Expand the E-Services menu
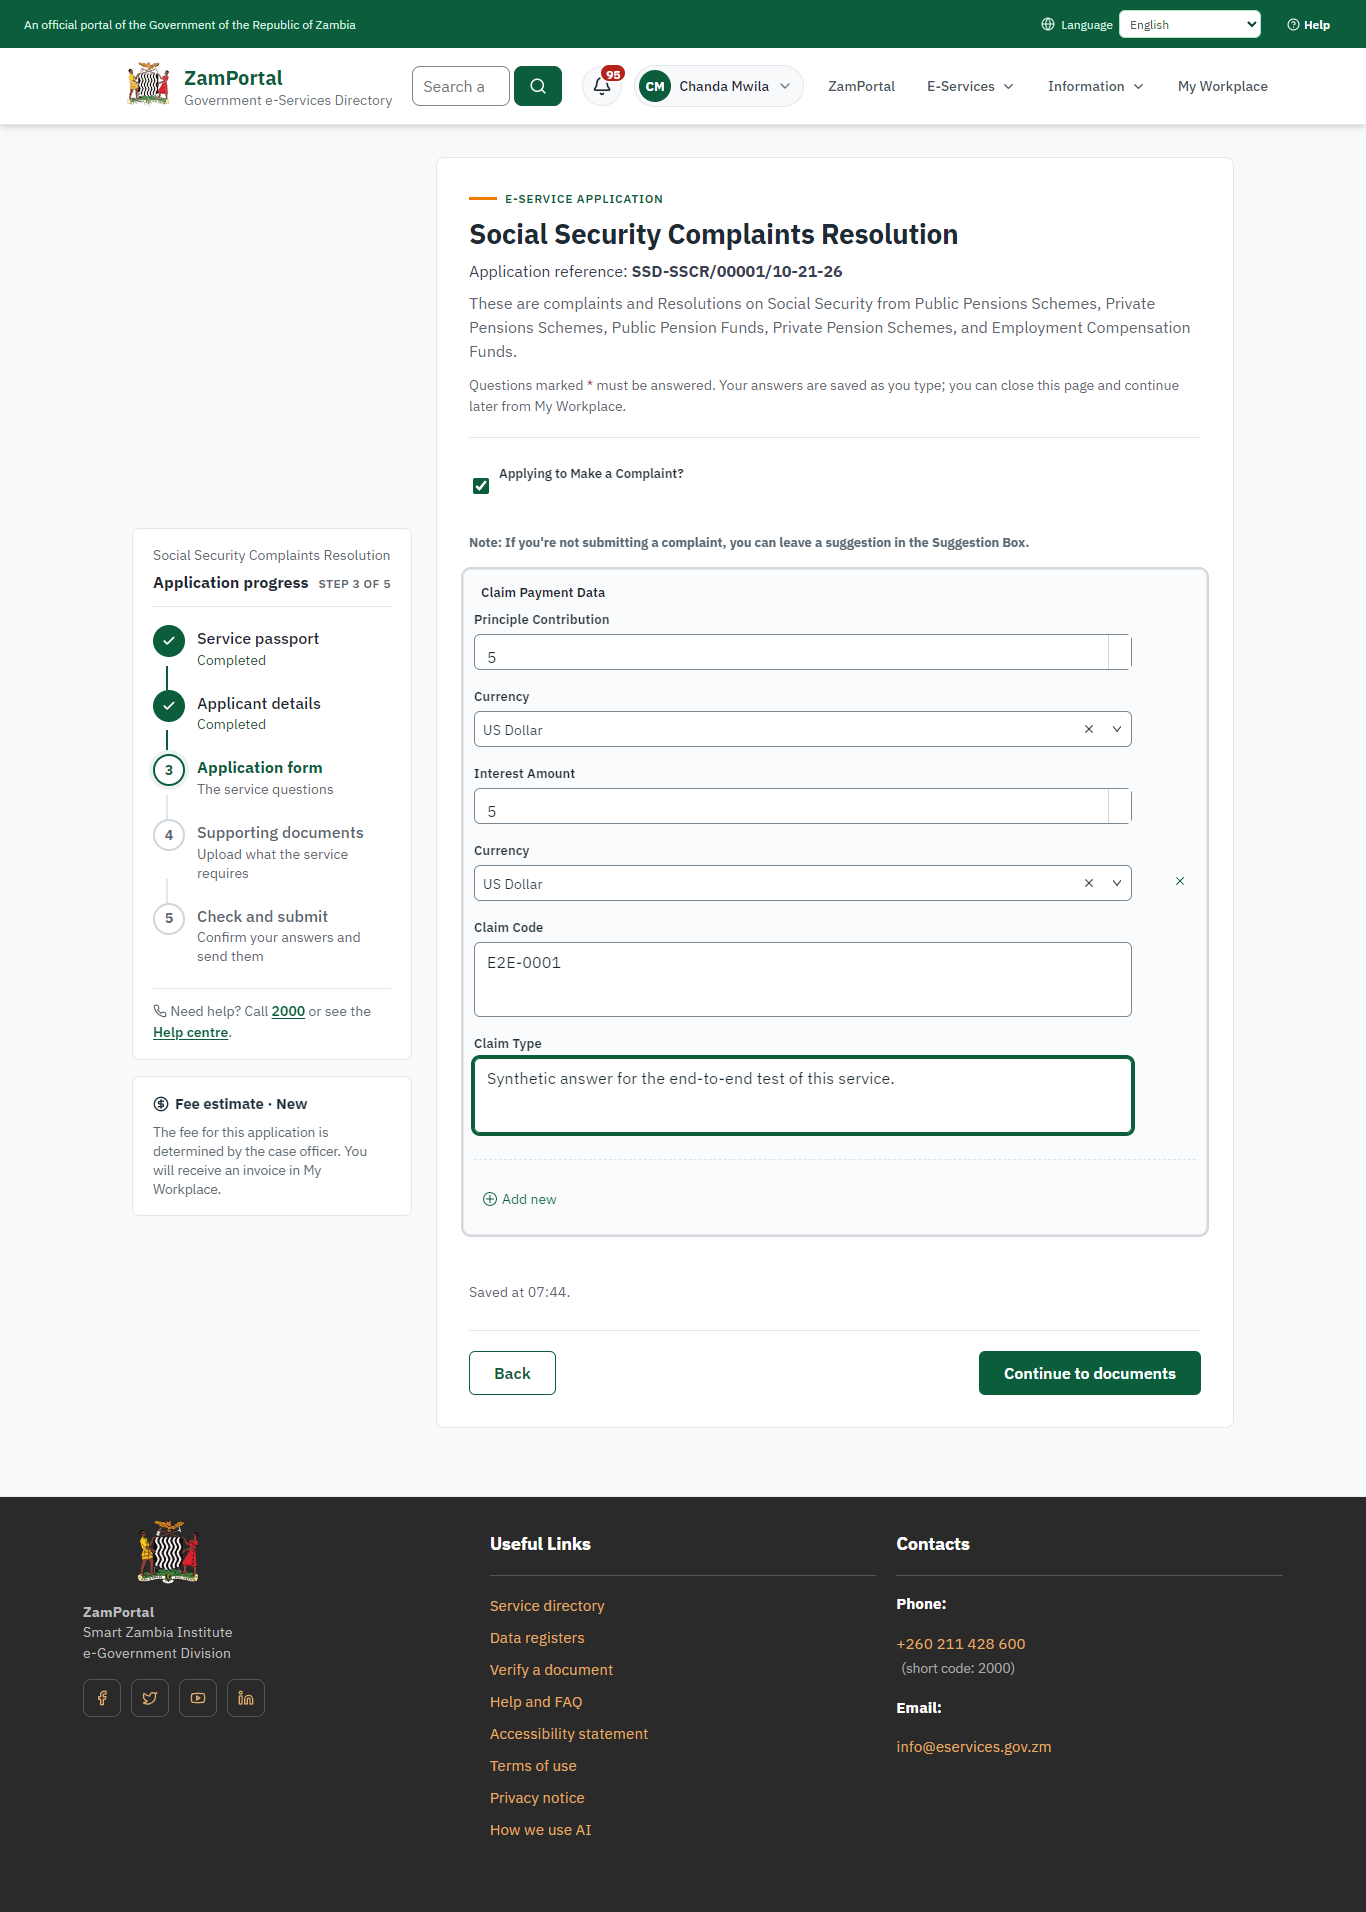Viewport: 1366px width, 1912px height. (x=970, y=86)
